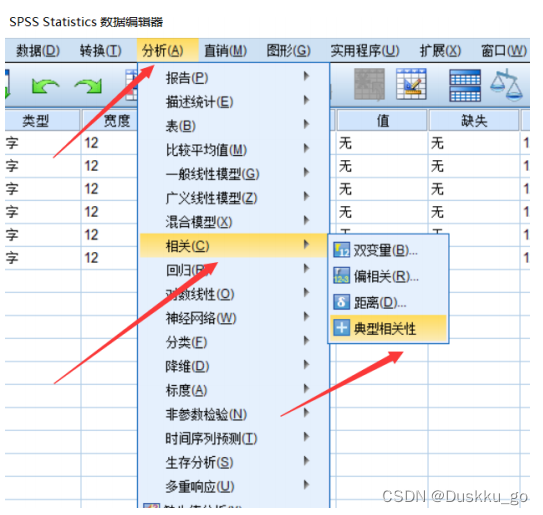
Task: Expand the 降维(D) submenu
Action: (234, 366)
